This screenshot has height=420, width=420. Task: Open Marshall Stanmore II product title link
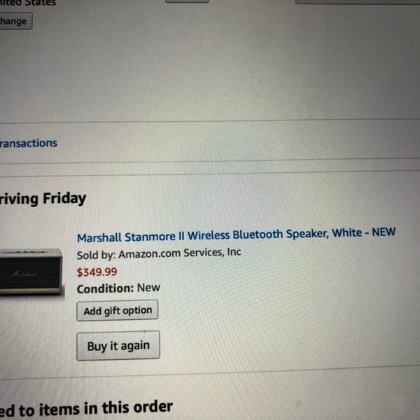(x=236, y=235)
